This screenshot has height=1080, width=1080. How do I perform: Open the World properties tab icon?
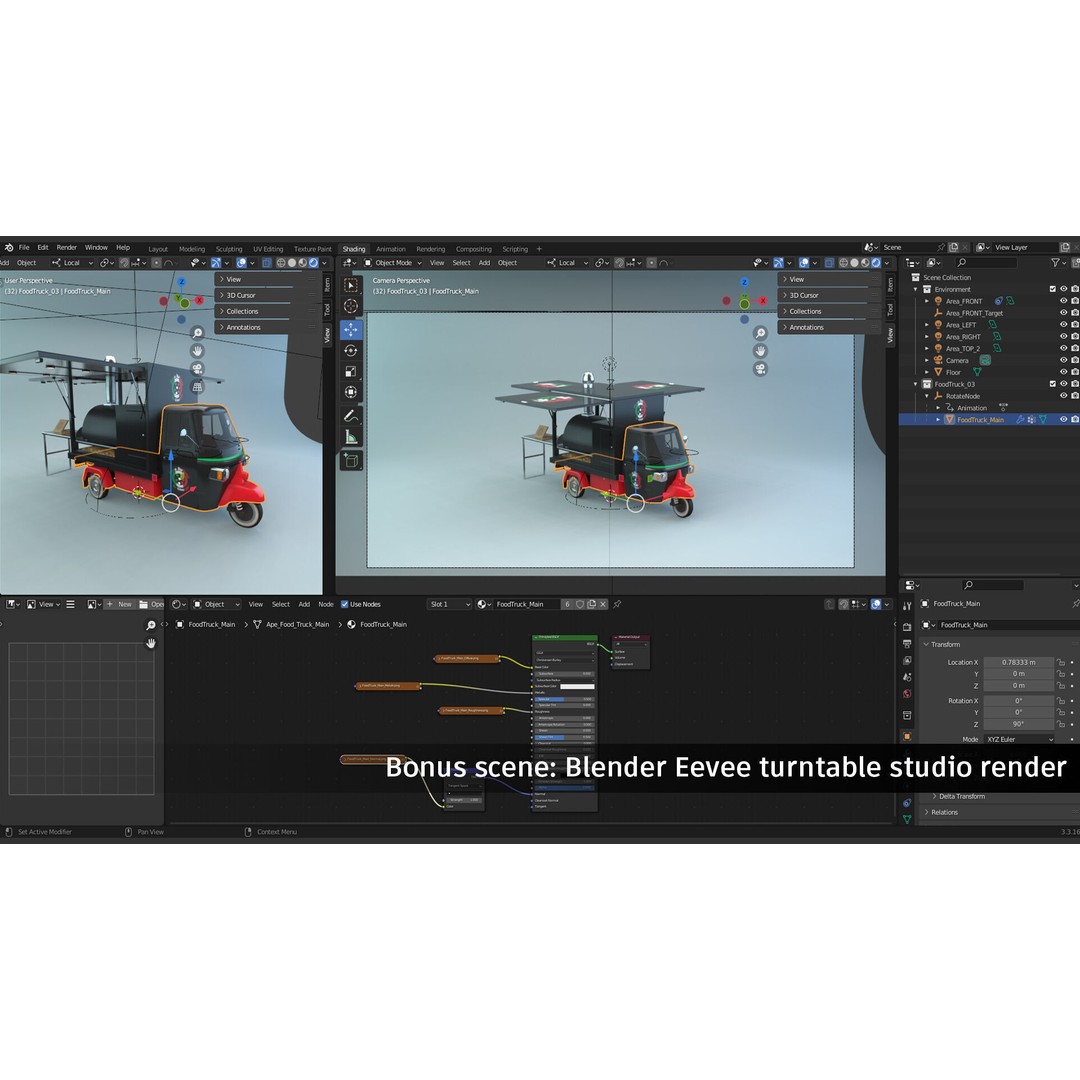click(907, 694)
